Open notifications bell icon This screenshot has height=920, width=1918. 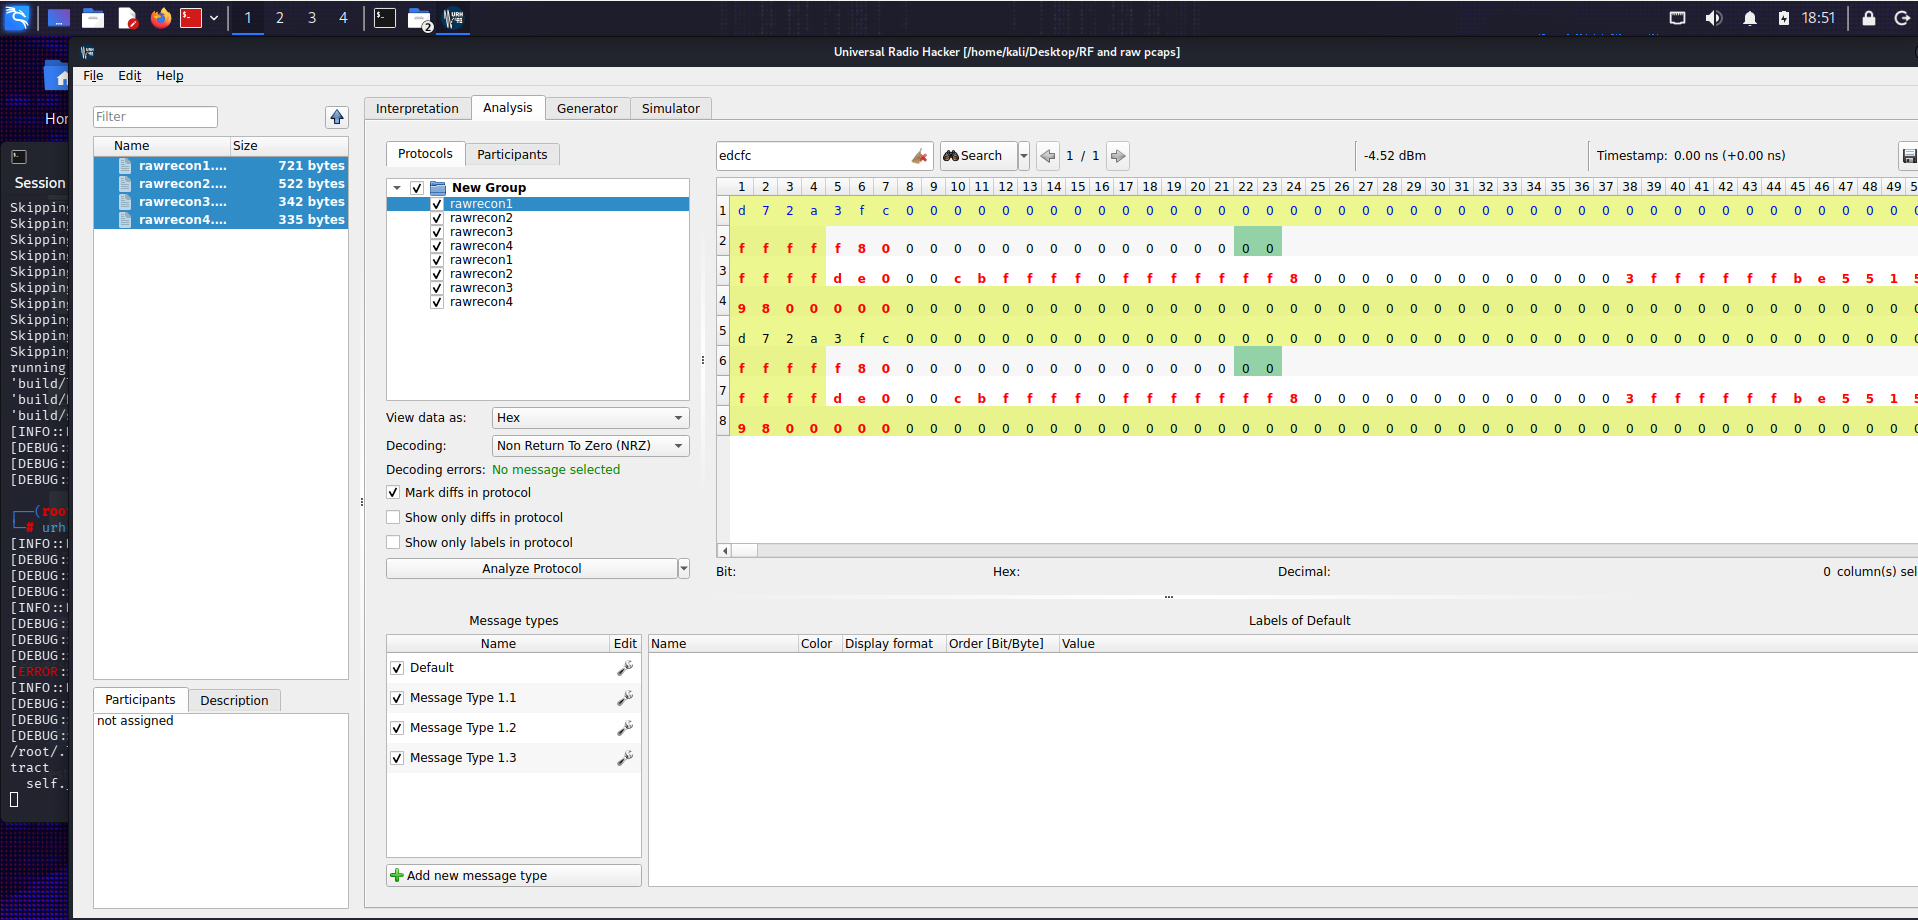point(1750,18)
